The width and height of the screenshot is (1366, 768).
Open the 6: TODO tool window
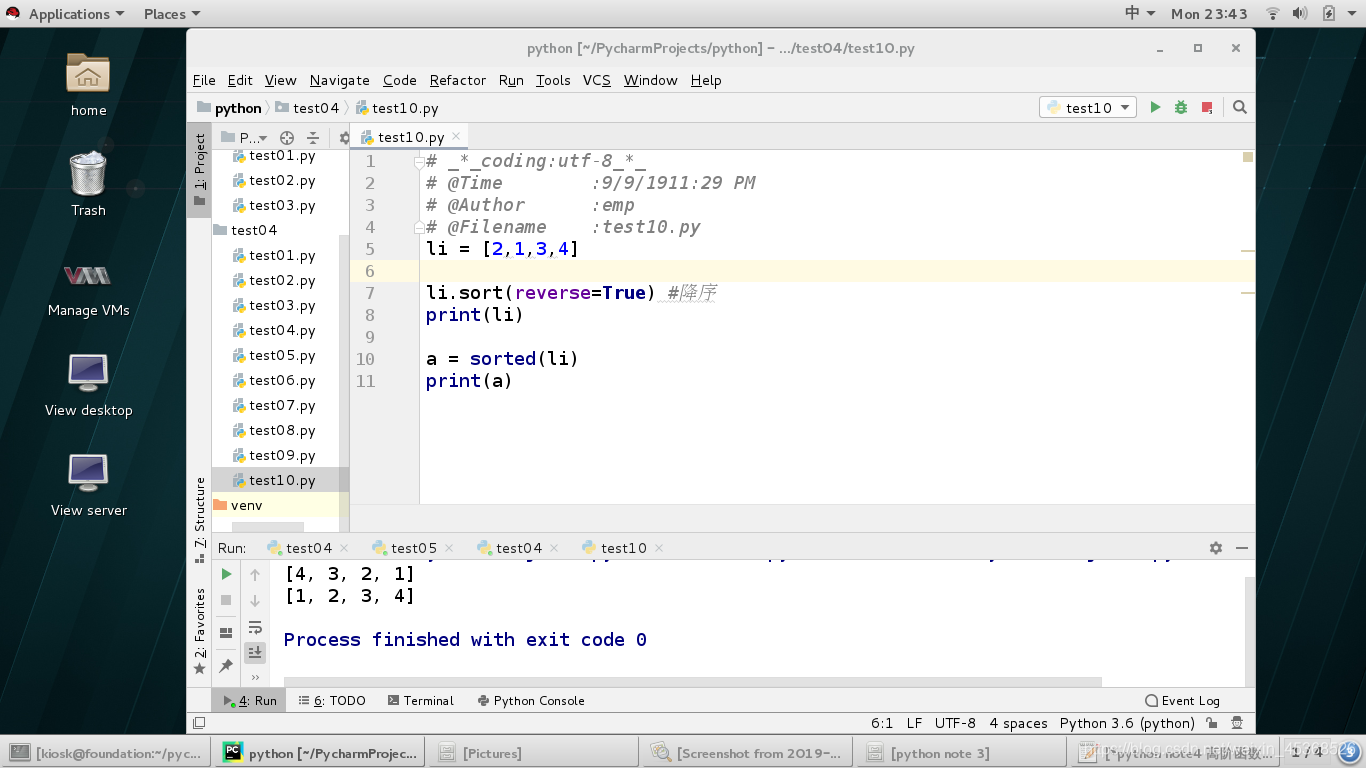(333, 701)
